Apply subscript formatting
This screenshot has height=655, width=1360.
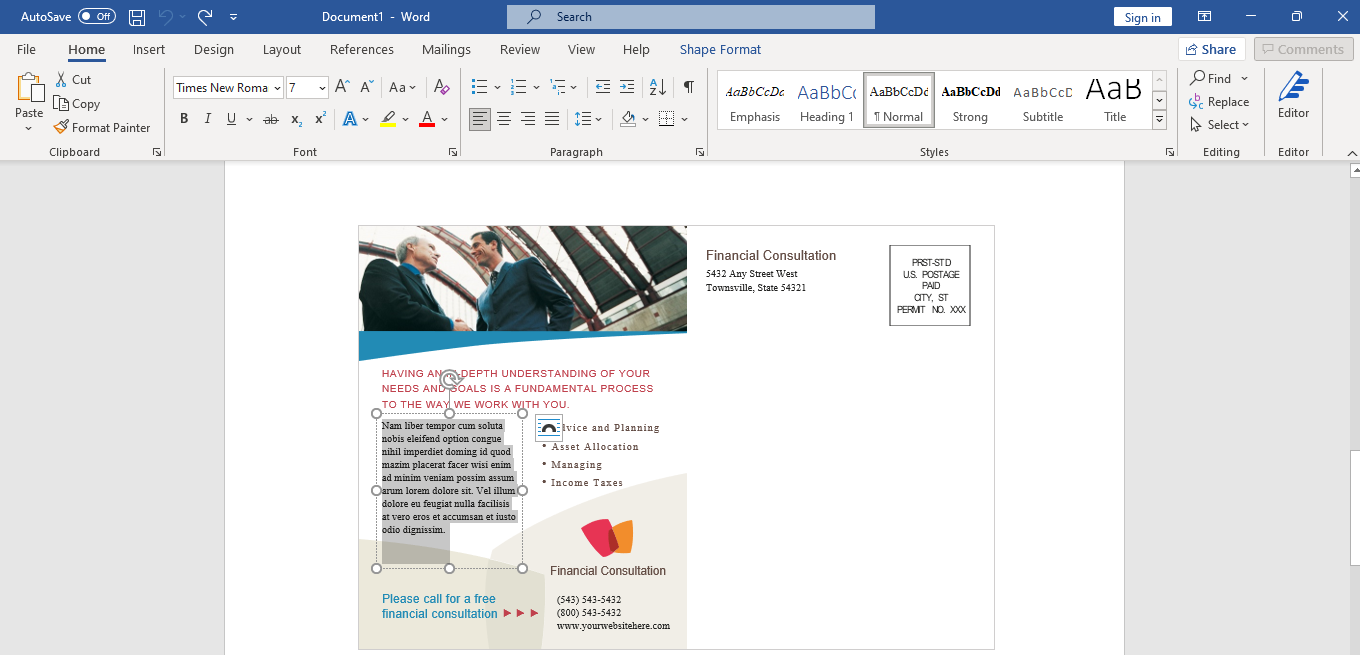(x=296, y=118)
